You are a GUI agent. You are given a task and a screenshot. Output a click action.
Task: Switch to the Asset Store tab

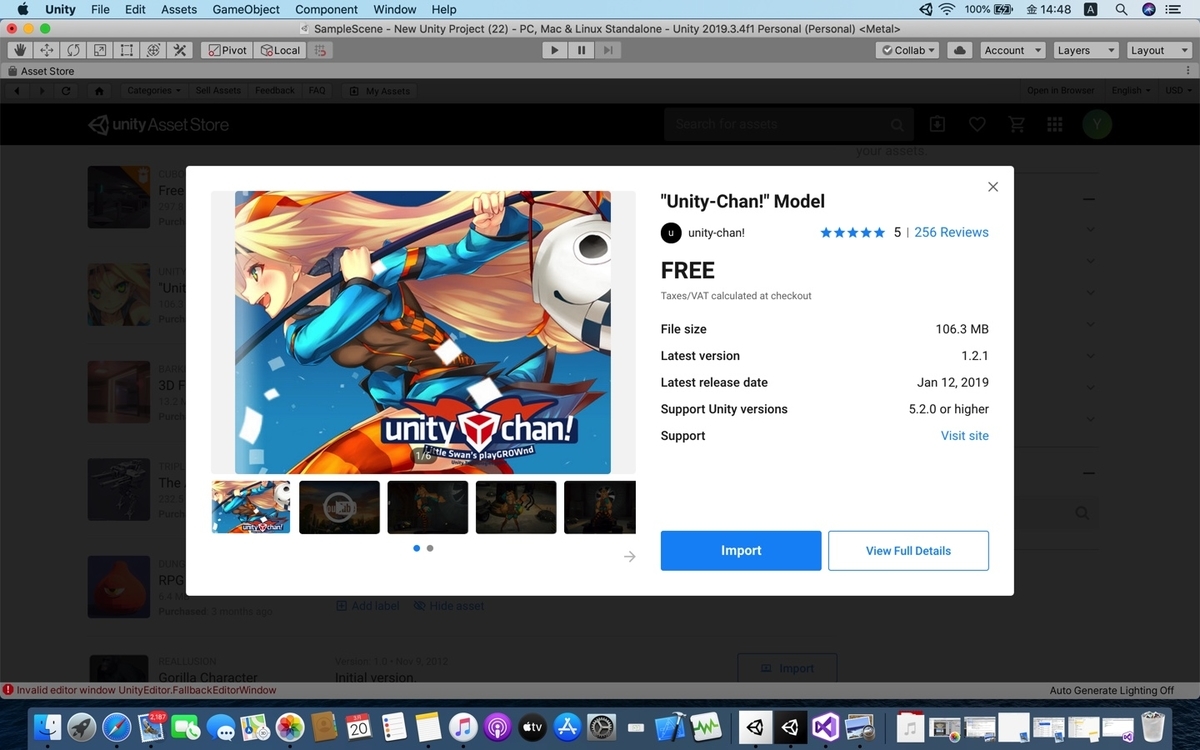tap(41, 71)
